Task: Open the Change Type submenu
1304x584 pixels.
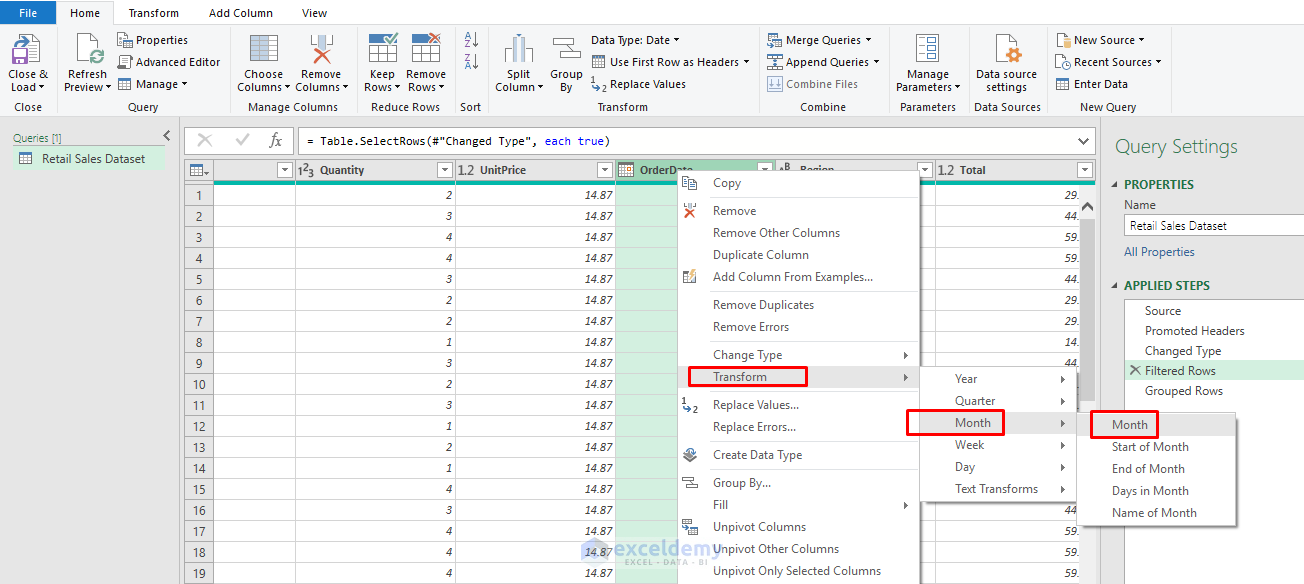Action: (797, 355)
